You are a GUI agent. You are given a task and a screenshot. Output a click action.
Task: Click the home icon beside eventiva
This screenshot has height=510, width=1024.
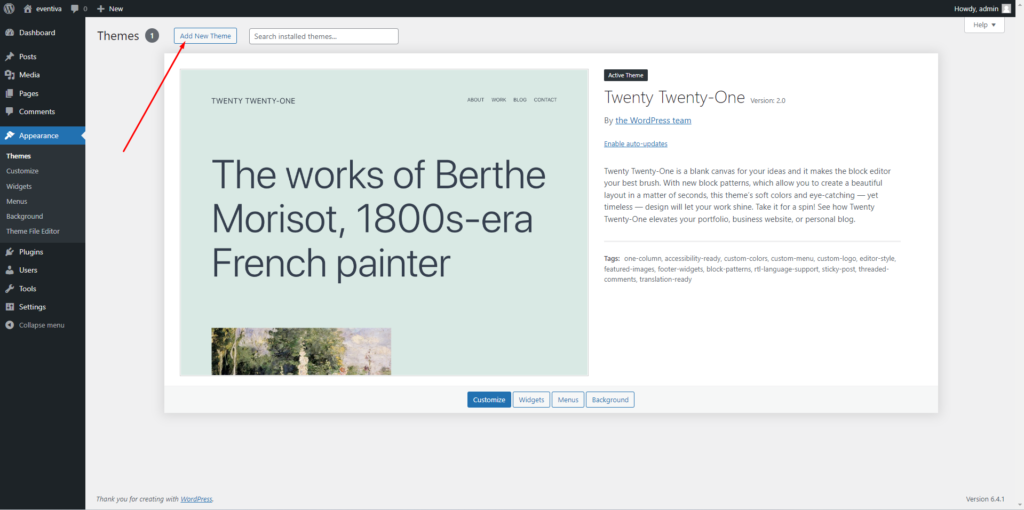pos(27,8)
